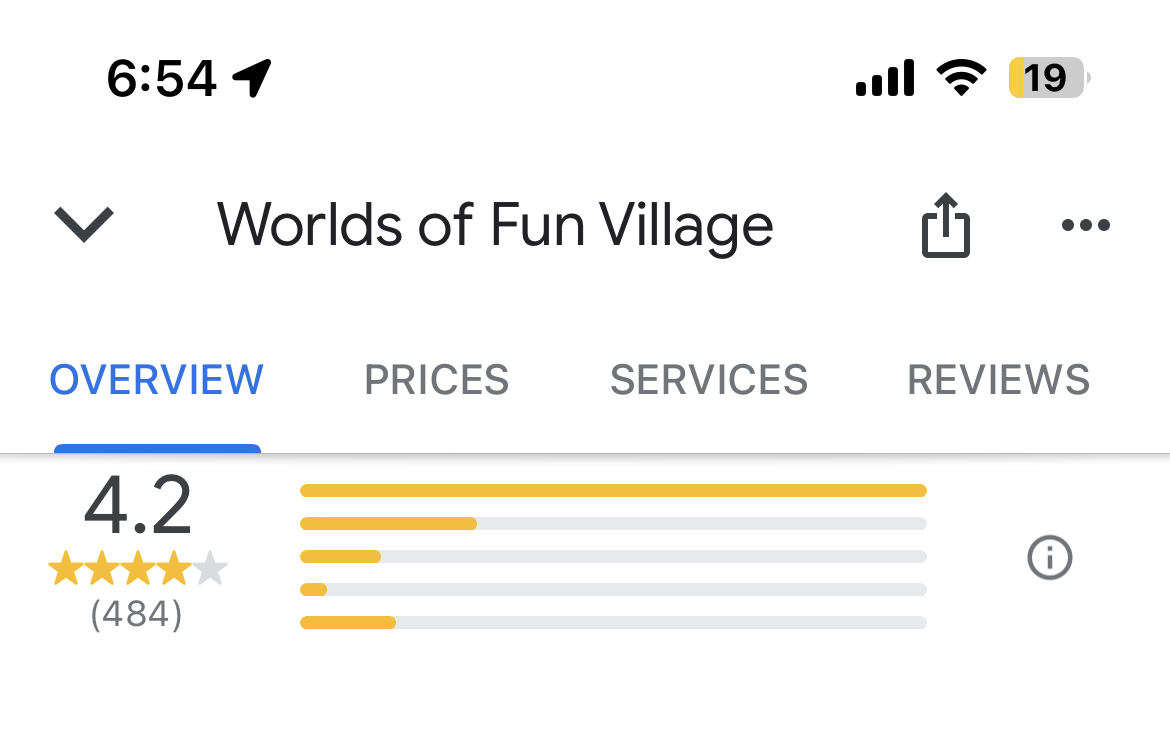This screenshot has width=1170, height=731.
Task: Tap the Worlds of Fun Village title
Action: (x=495, y=225)
